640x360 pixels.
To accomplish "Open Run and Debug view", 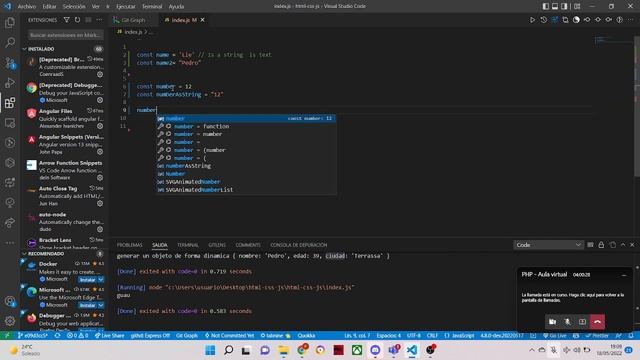I will coord(10,82).
